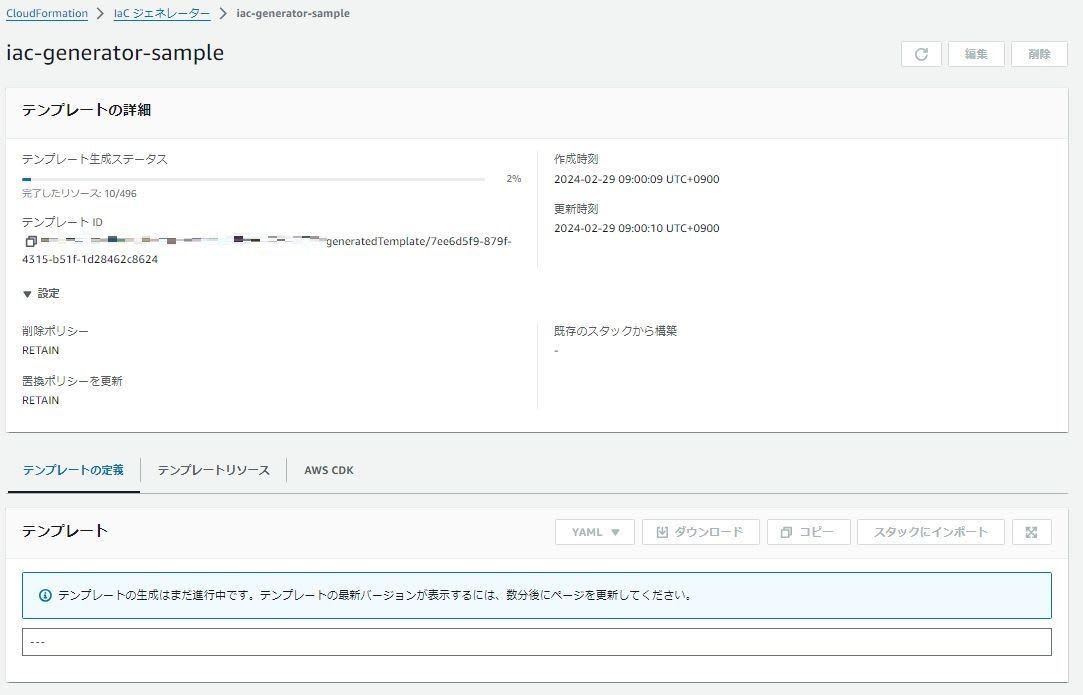The image size is (1083, 695).
Task: Collapse the 設定 section disclosure triangle
Action: [x=27, y=292]
